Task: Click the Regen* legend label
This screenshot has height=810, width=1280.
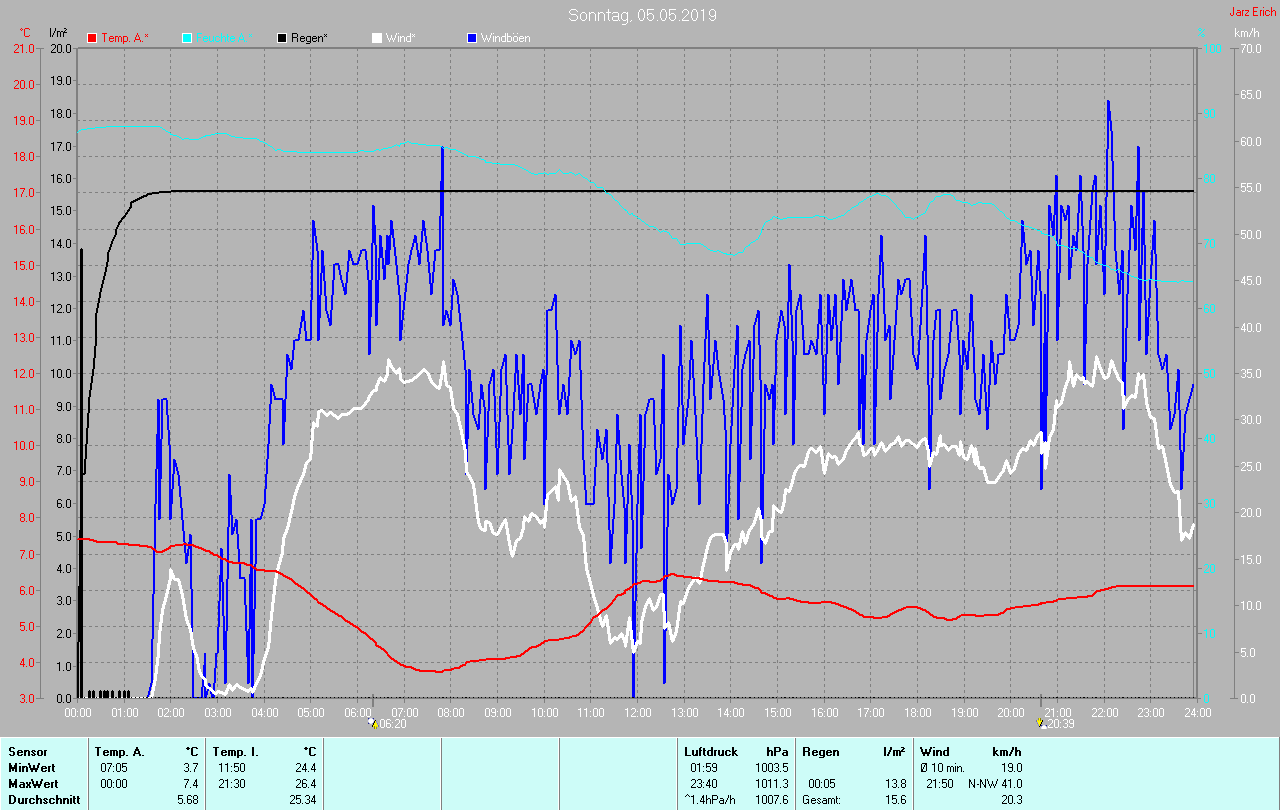Action: (x=309, y=38)
